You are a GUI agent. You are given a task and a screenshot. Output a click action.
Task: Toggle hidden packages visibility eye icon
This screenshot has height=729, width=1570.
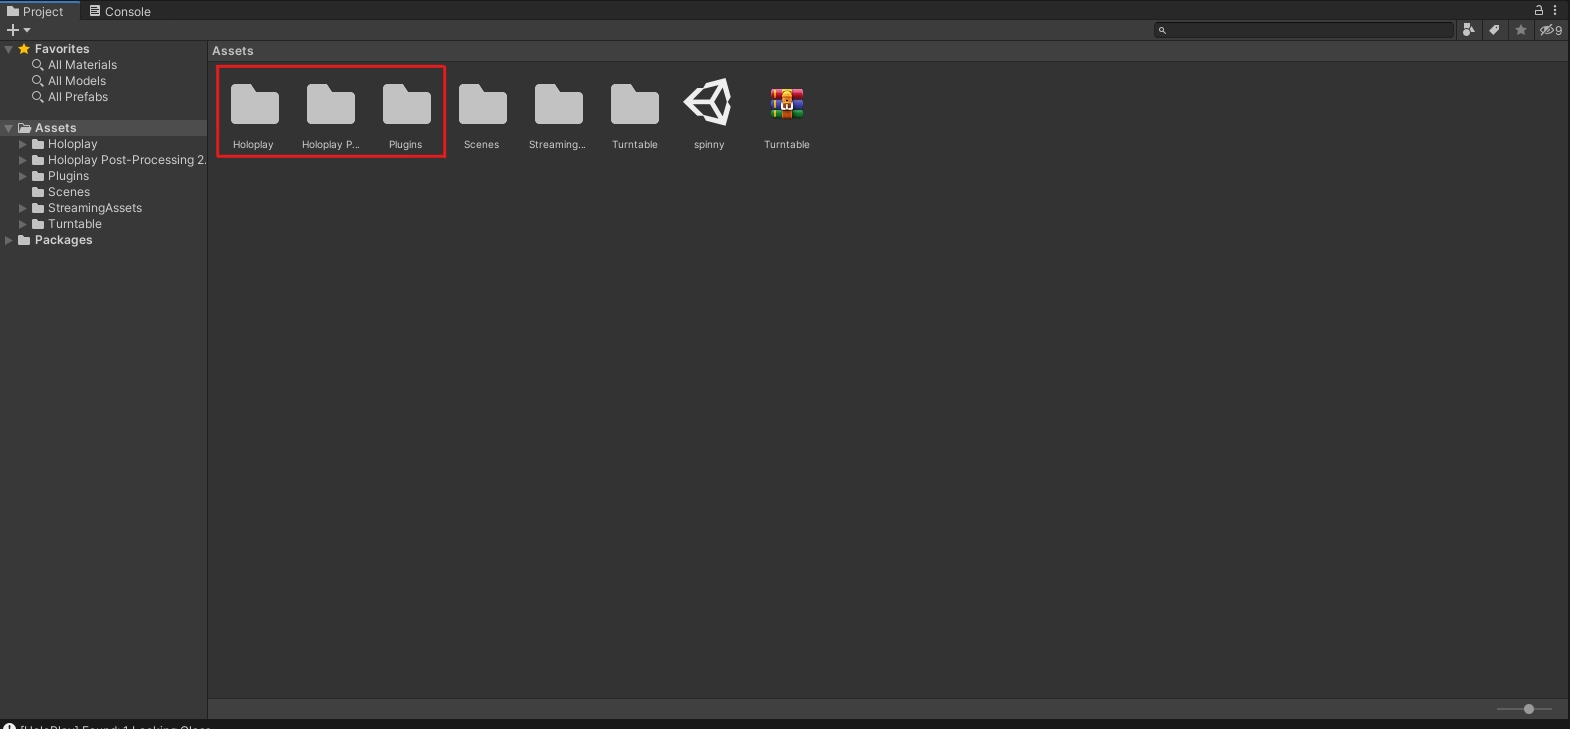click(x=1551, y=30)
